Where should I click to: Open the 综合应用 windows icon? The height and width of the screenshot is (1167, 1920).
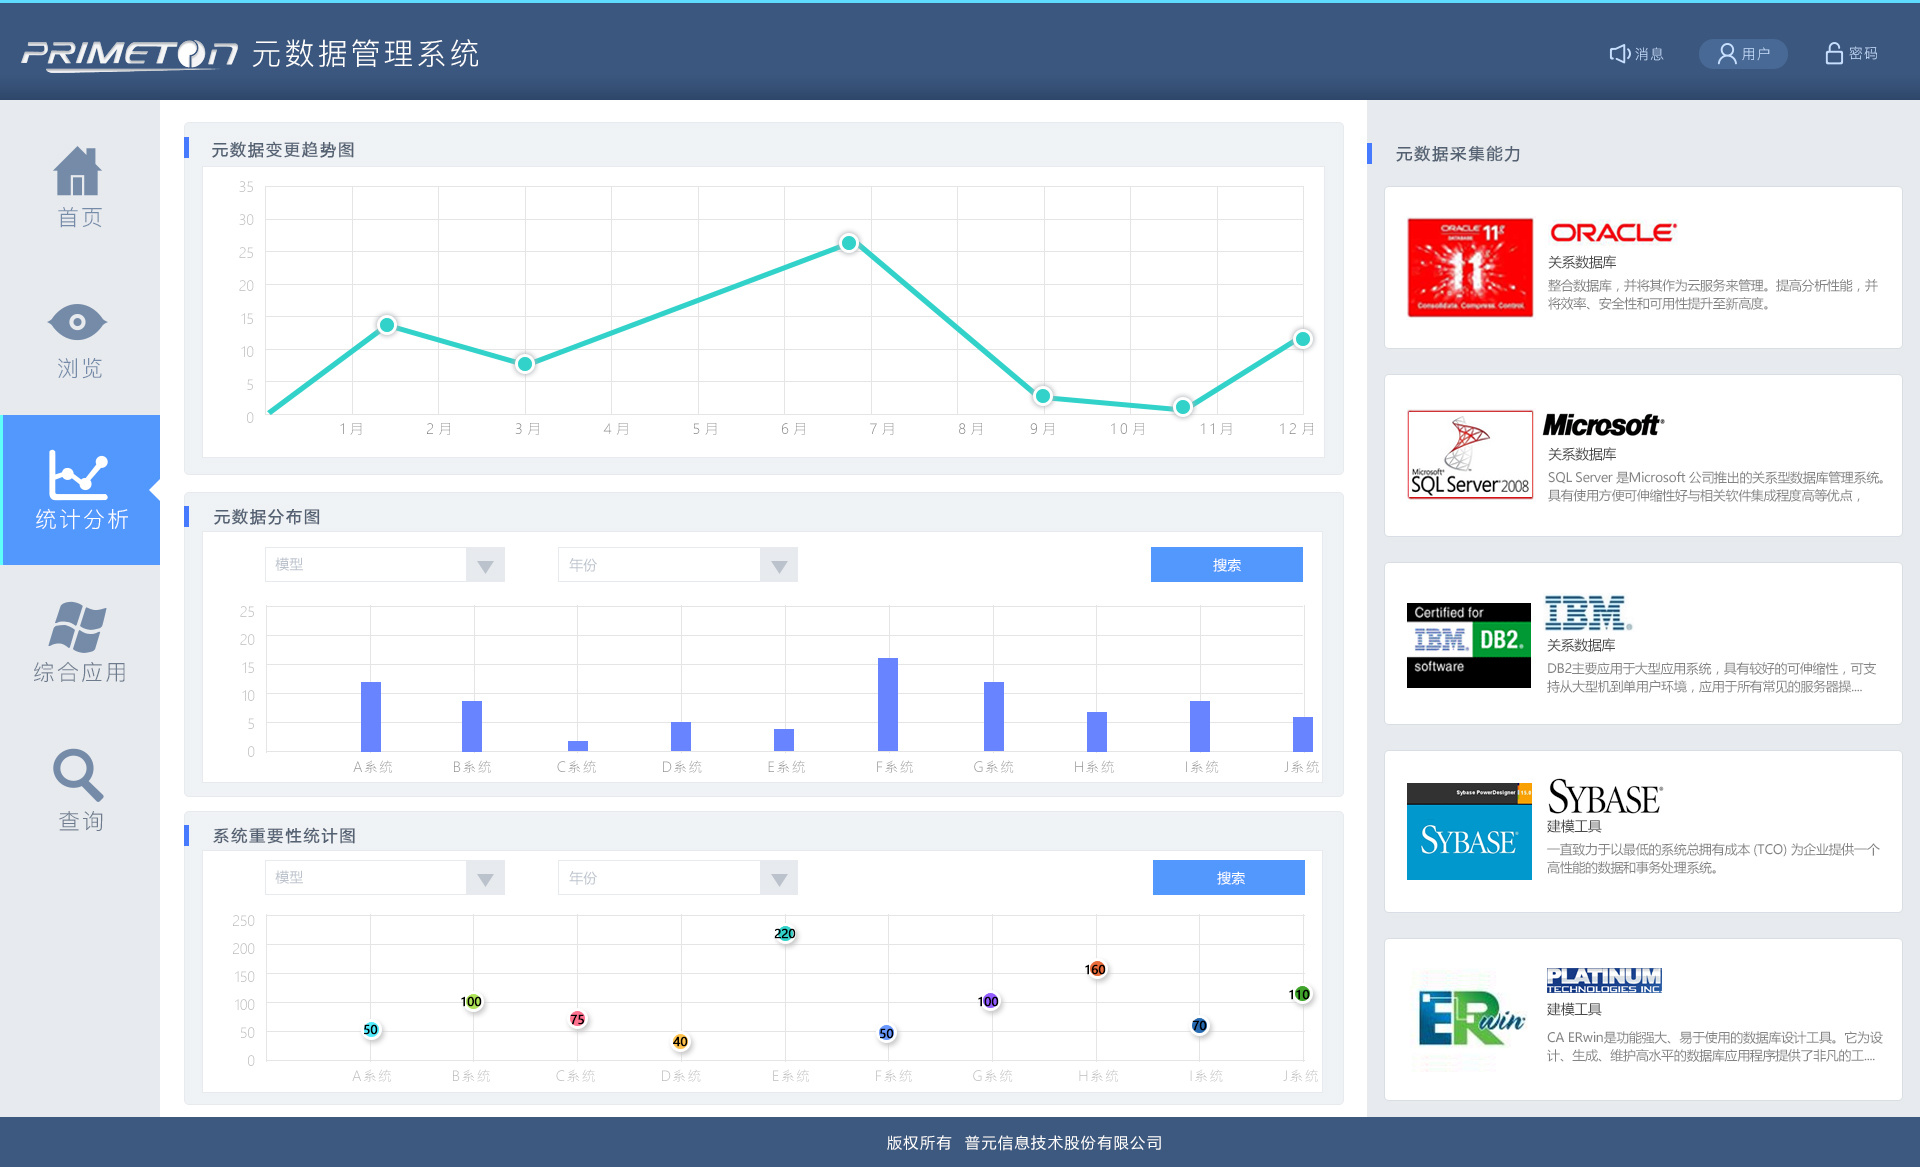pyautogui.click(x=77, y=627)
